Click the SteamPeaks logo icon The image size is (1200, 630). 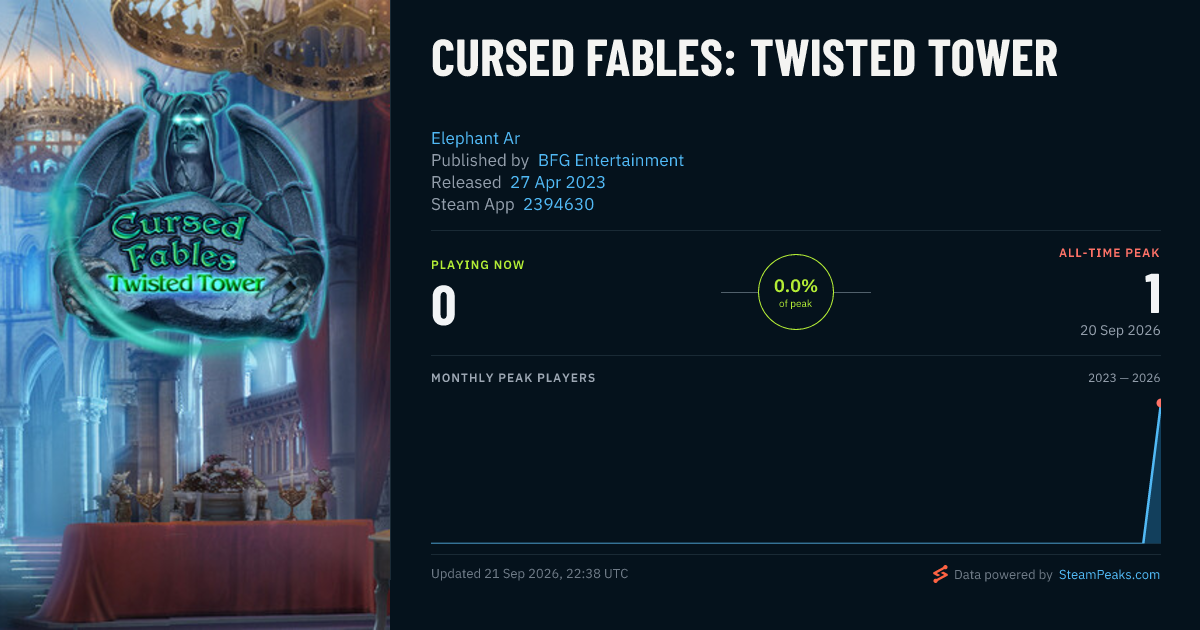point(939,574)
